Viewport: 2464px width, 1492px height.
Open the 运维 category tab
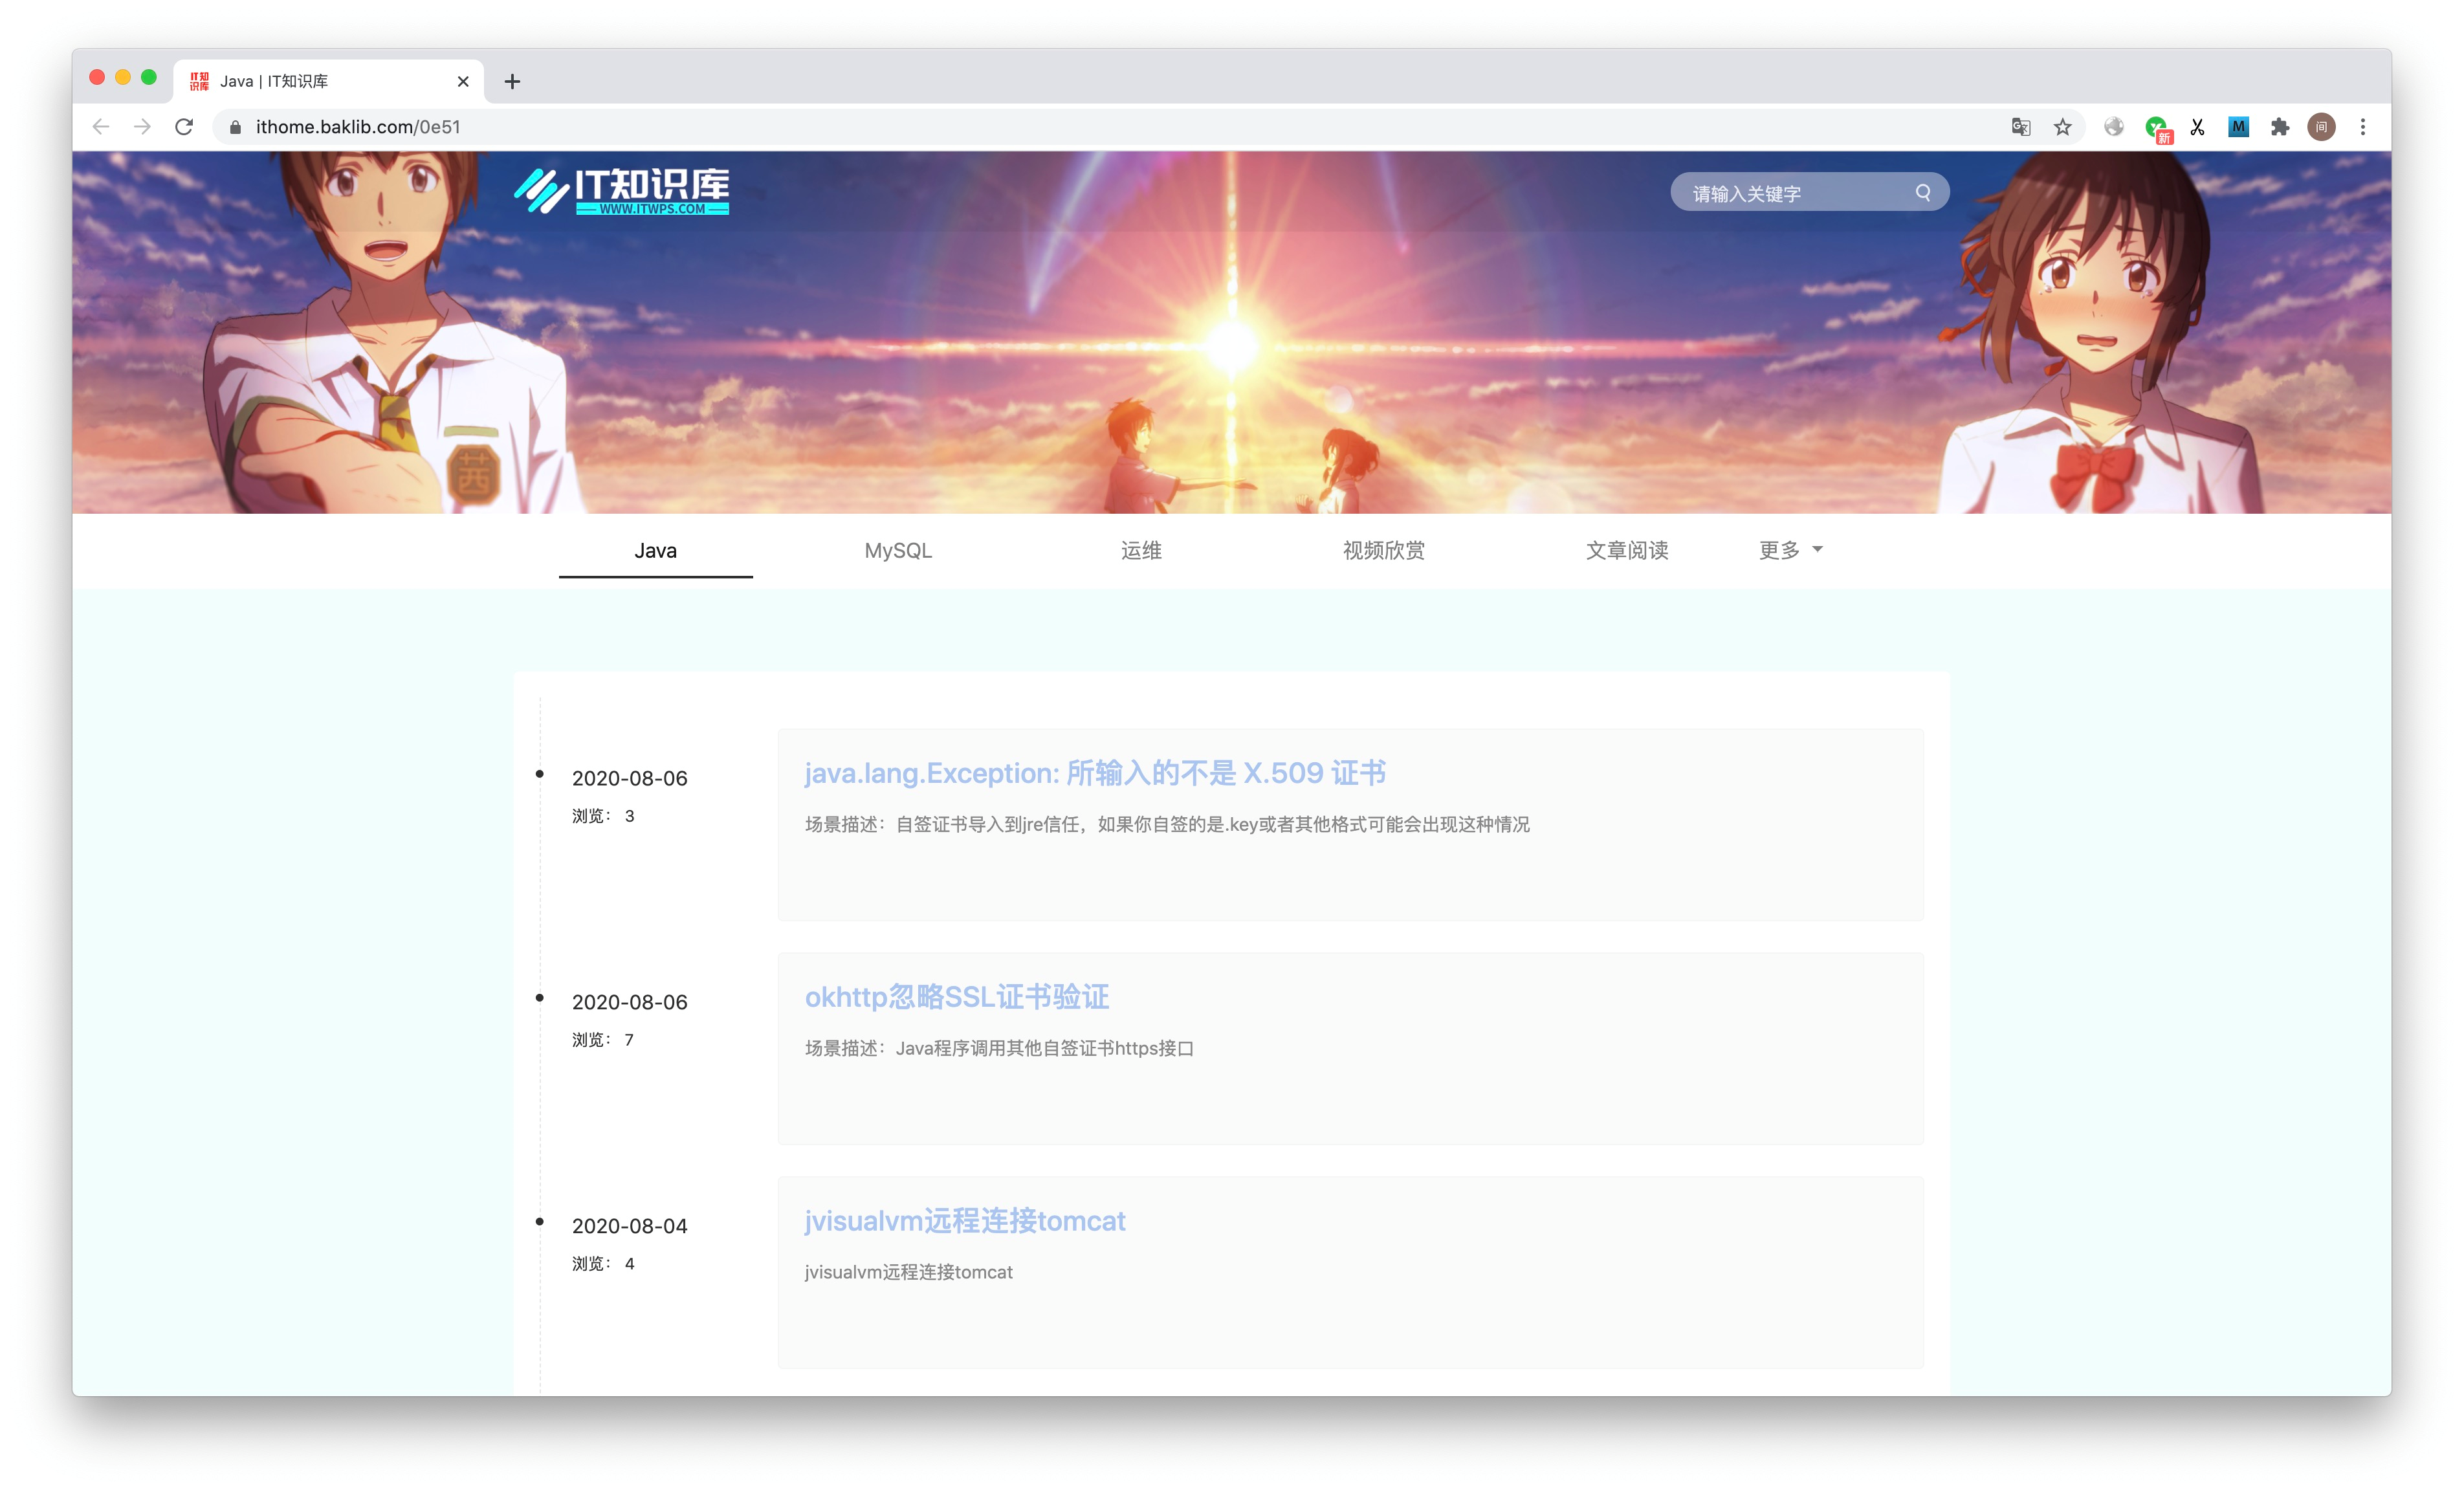pos(1141,550)
